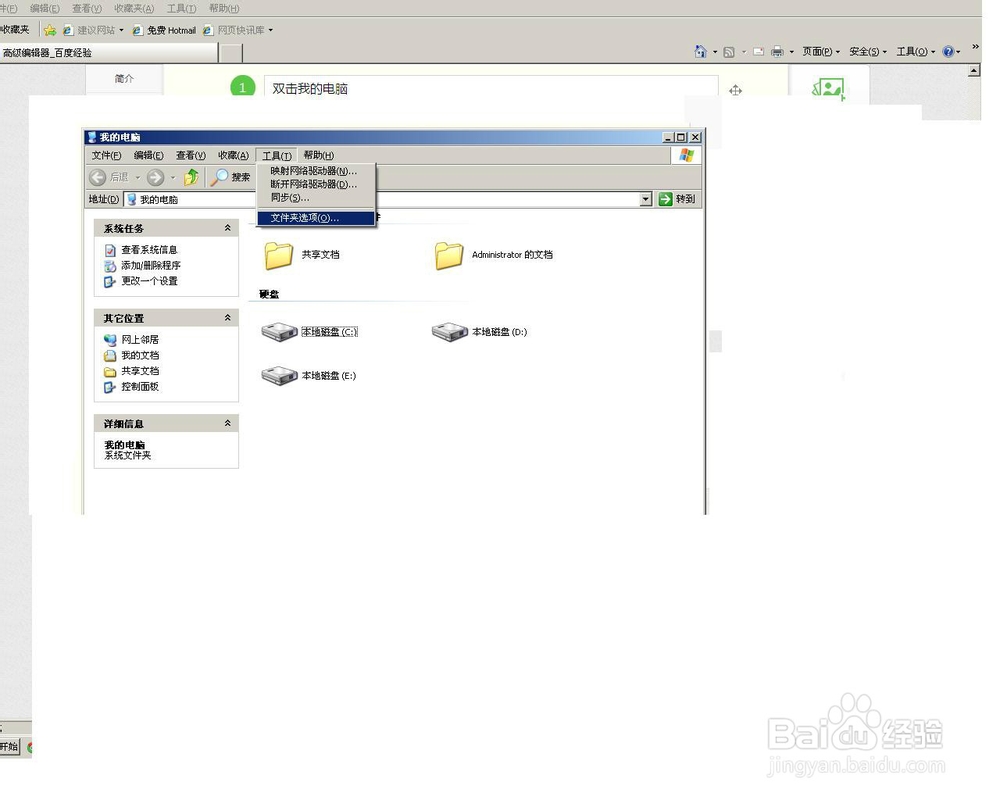
Task: Click the 网上邻居 icon in 其它位置
Action: [x=110, y=340]
